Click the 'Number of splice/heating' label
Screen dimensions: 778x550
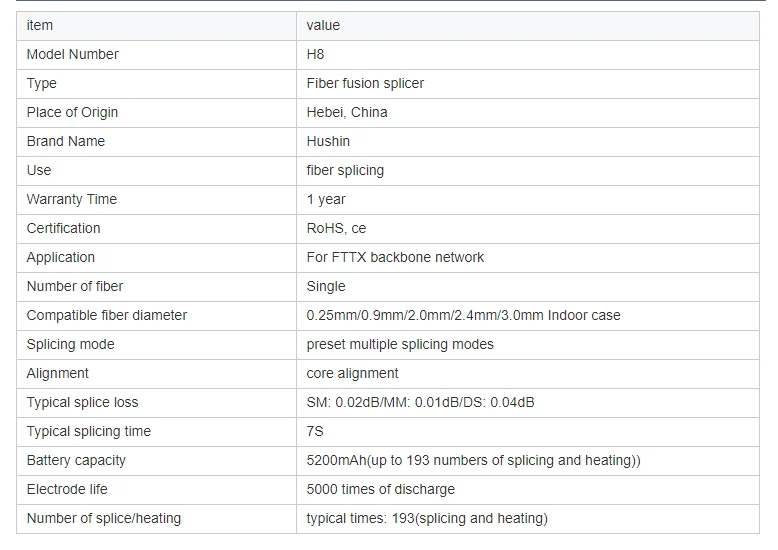click(103, 518)
